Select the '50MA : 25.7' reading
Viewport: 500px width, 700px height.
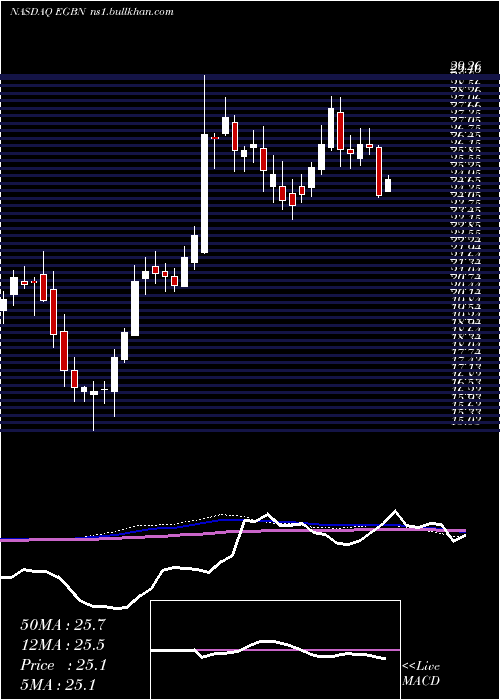(x=63, y=625)
